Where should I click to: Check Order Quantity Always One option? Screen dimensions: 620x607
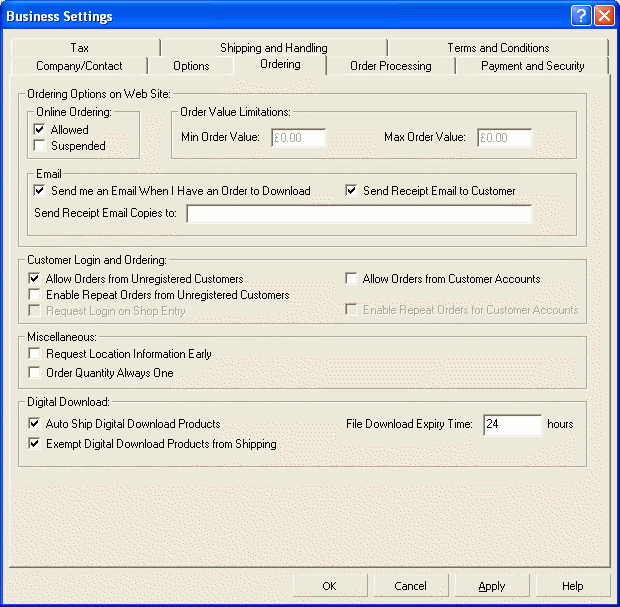coord(36,373)
